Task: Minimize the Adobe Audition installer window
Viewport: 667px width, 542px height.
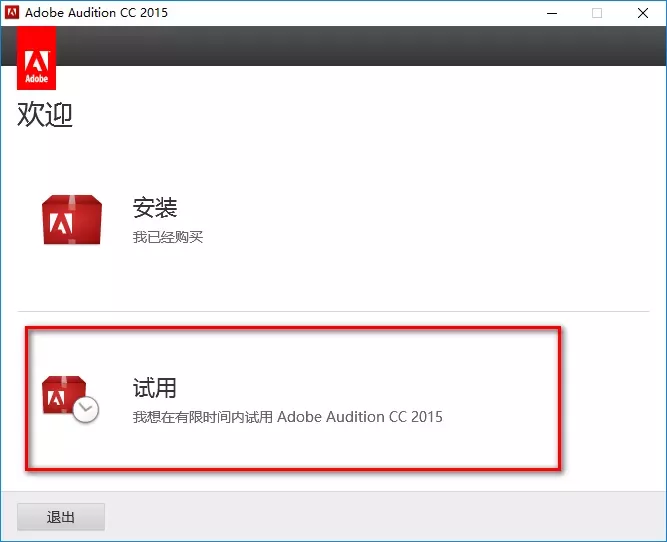Action: click(x=551, y=13)
